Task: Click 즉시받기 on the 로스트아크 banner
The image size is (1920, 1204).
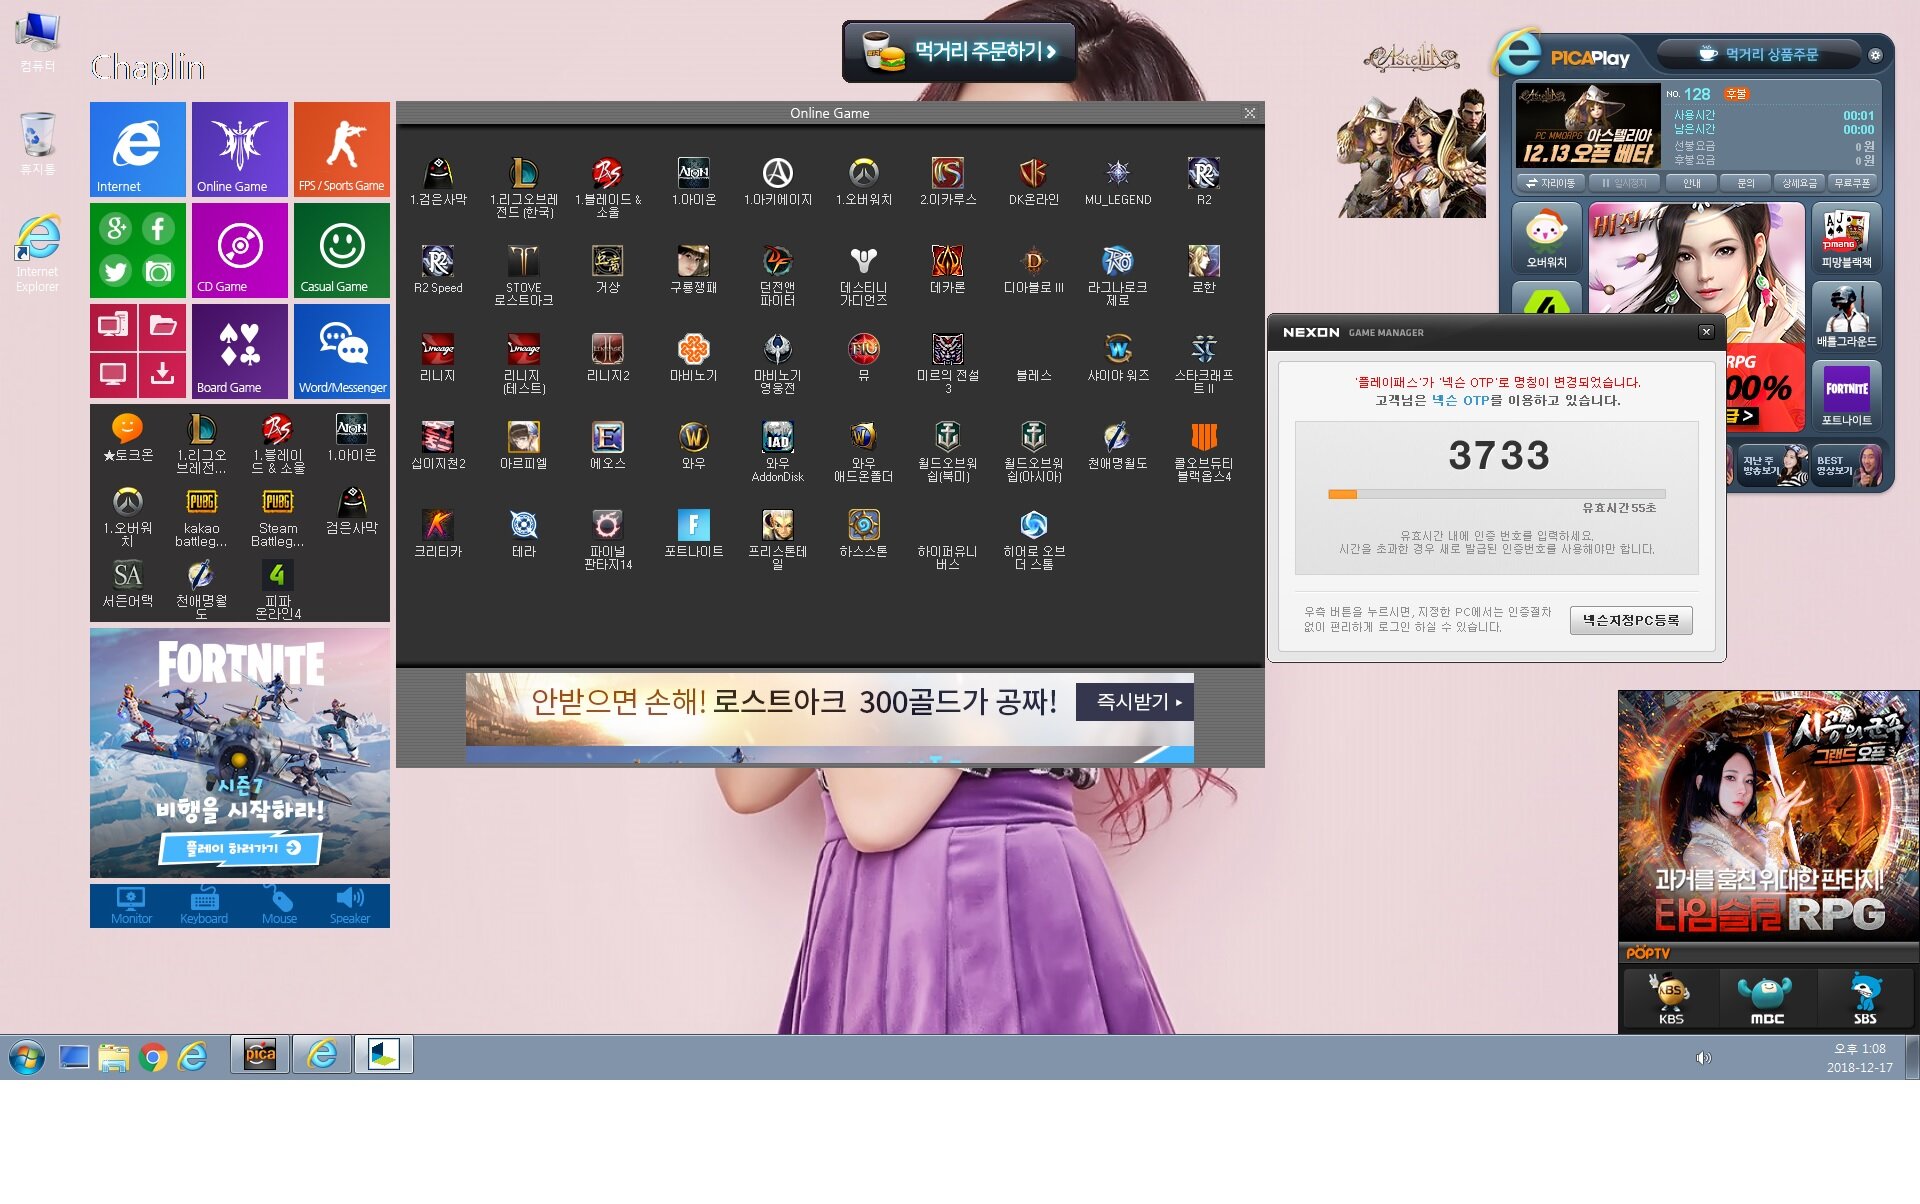Action: [1135, 702]
